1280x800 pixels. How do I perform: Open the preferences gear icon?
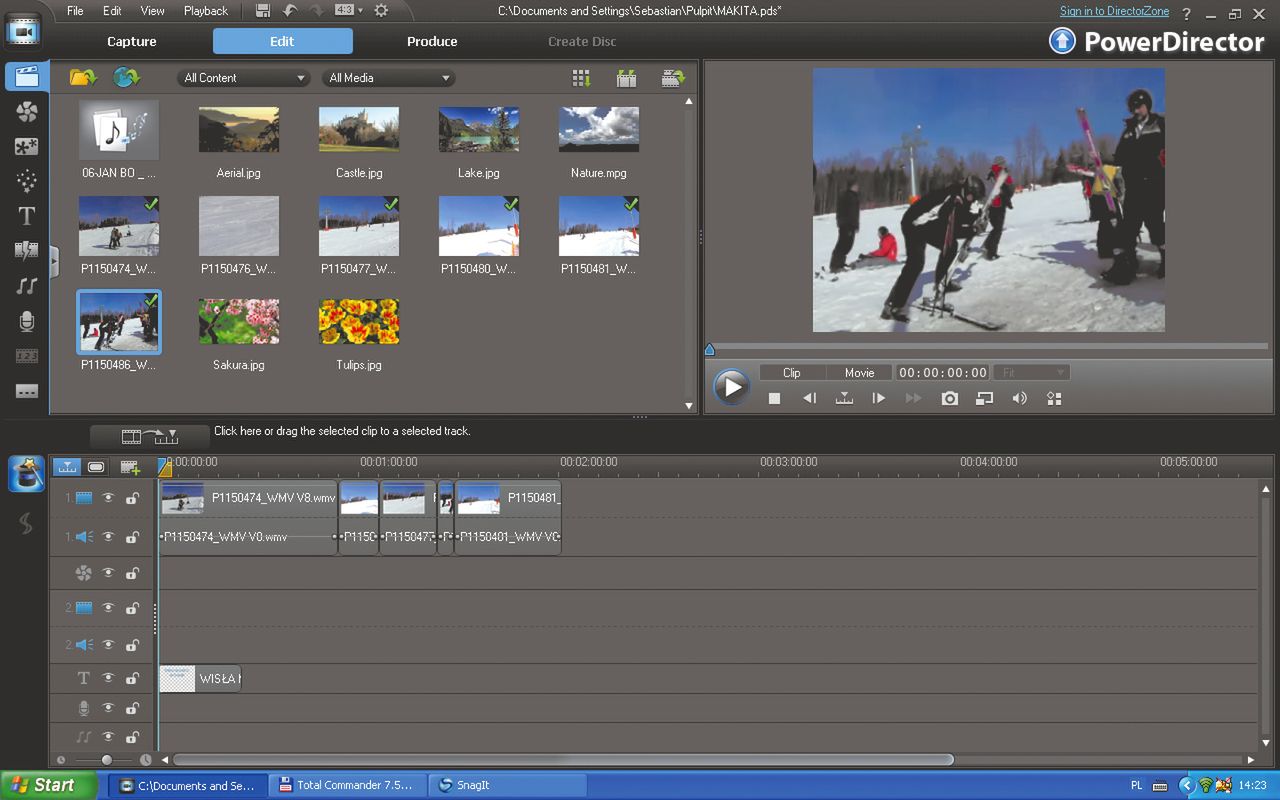point(381,11)
